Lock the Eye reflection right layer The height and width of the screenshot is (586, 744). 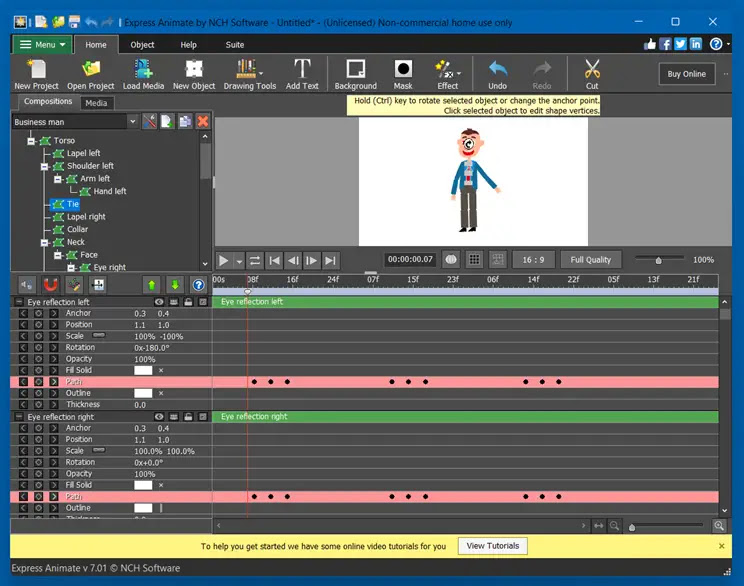click(x=188, y=417)
